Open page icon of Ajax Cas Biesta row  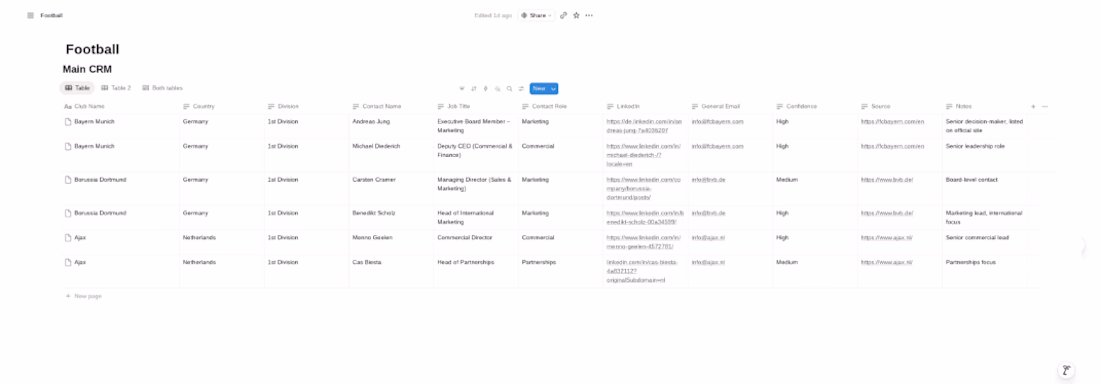point(68,262)
